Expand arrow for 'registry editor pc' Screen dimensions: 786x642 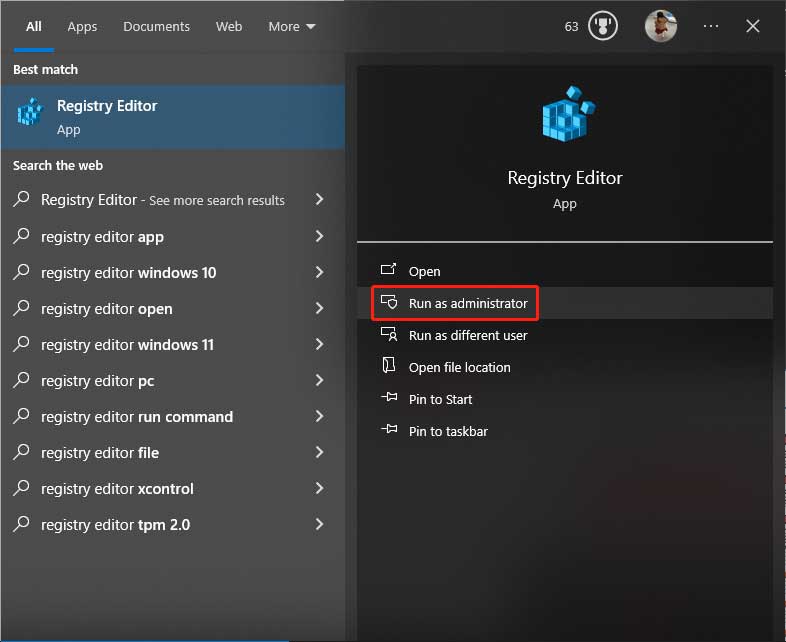319,380
